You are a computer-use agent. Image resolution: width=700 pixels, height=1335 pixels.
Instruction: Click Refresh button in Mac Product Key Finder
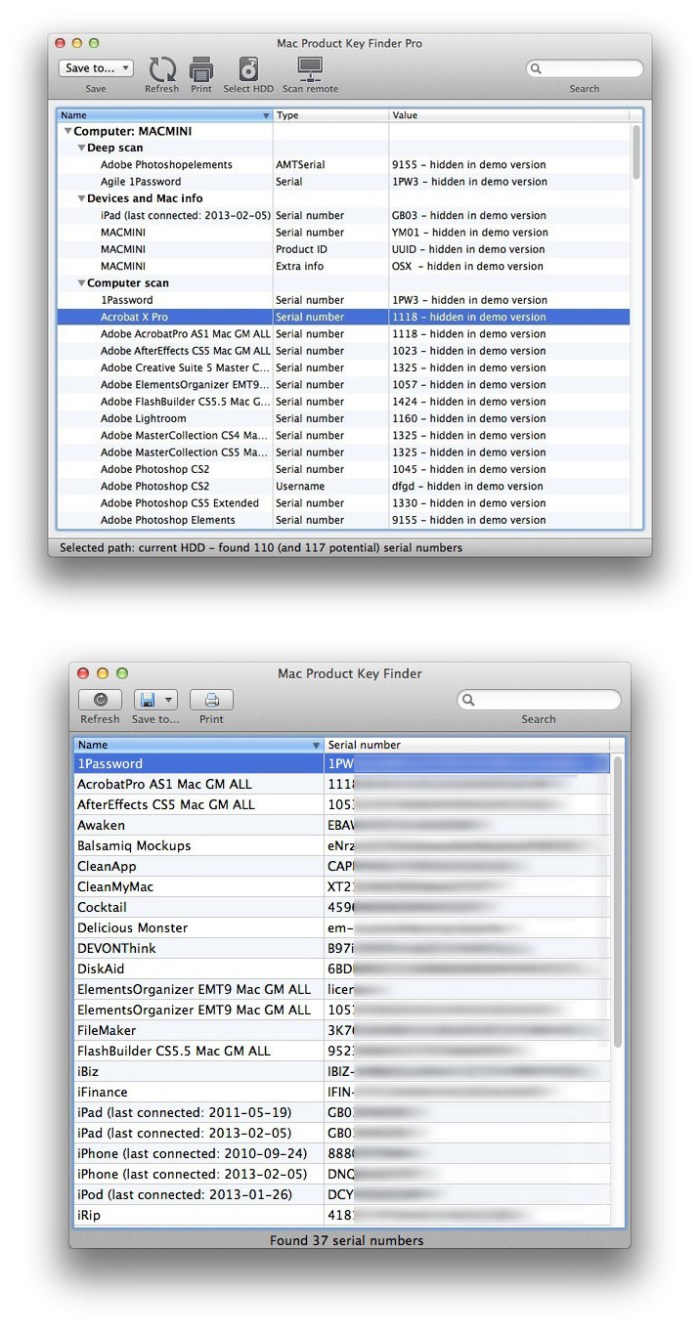click(100, 700)
